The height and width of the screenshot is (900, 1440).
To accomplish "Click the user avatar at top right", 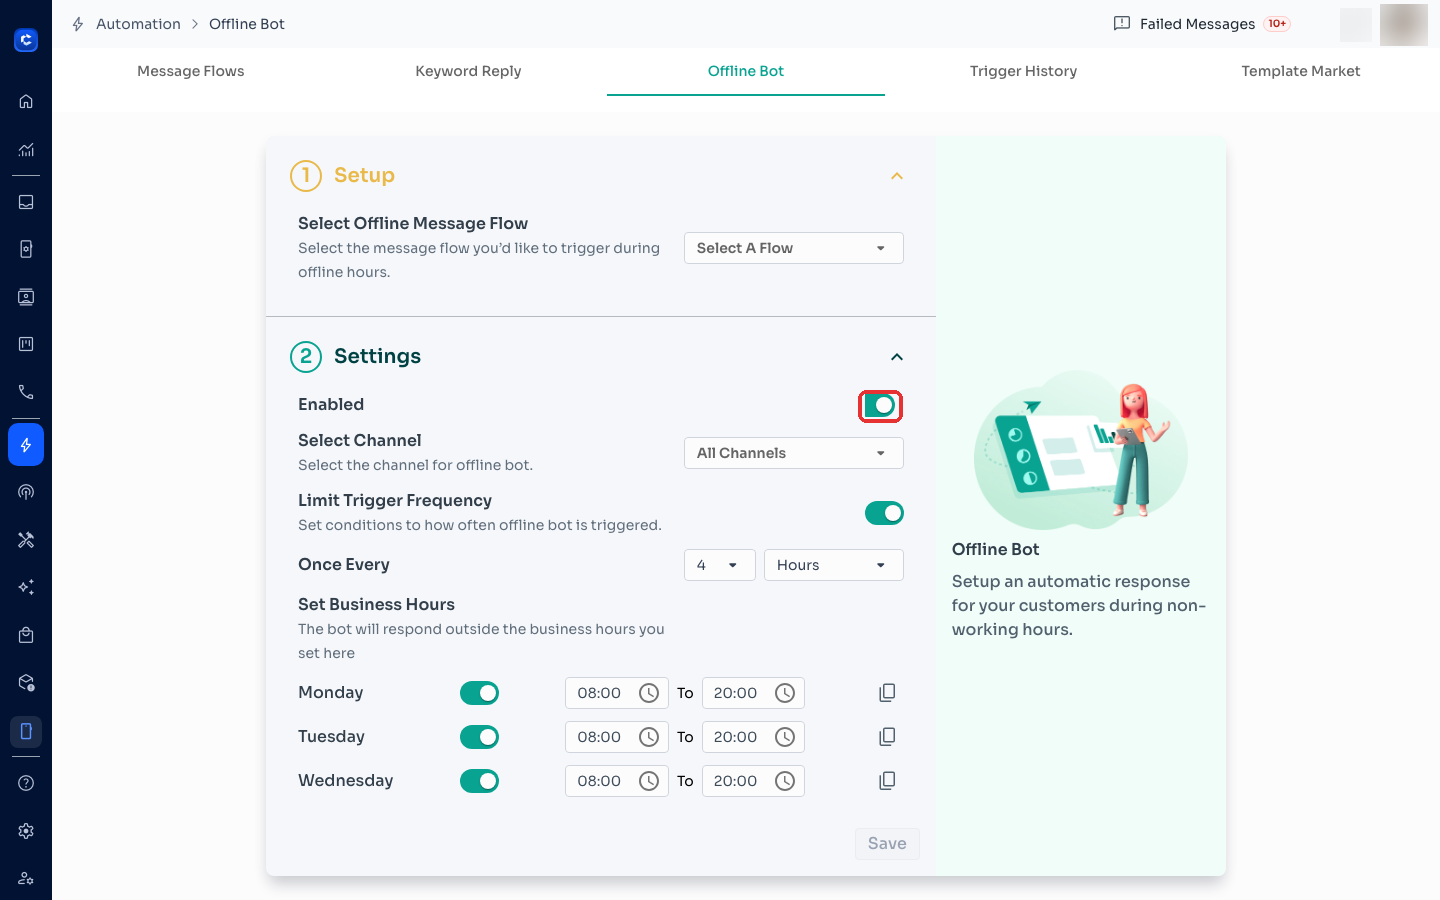I will 1404,25.
